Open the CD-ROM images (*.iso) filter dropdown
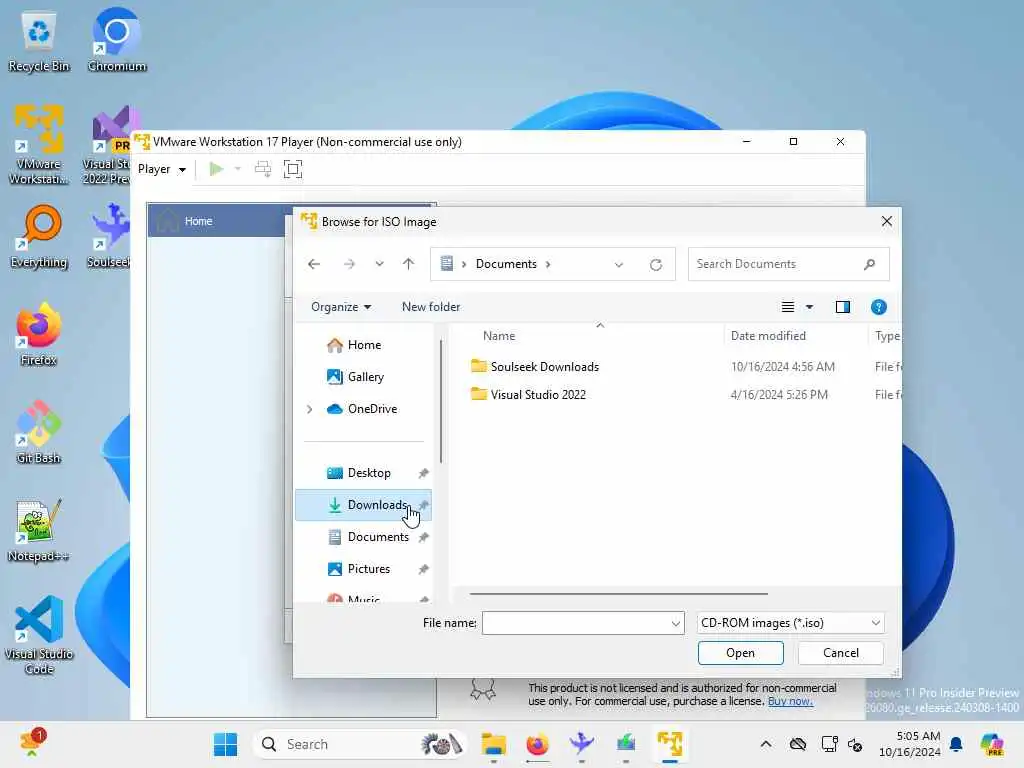This screenshot has height=768, width=1024. tap(790, 623)
